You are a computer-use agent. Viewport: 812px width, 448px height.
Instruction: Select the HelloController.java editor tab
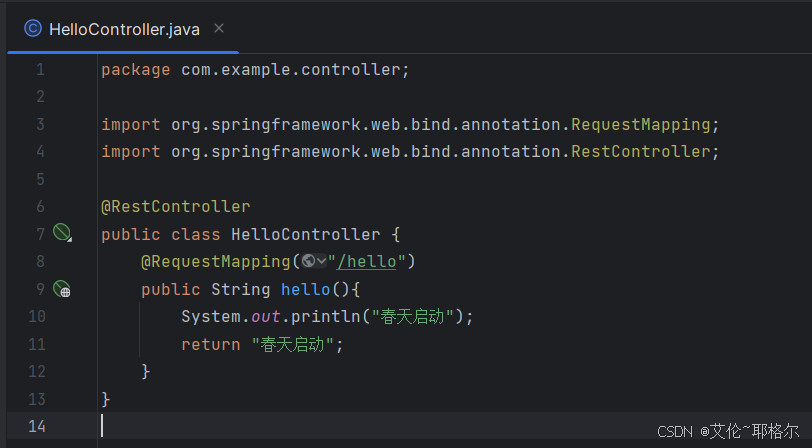[x=124, y=29]
